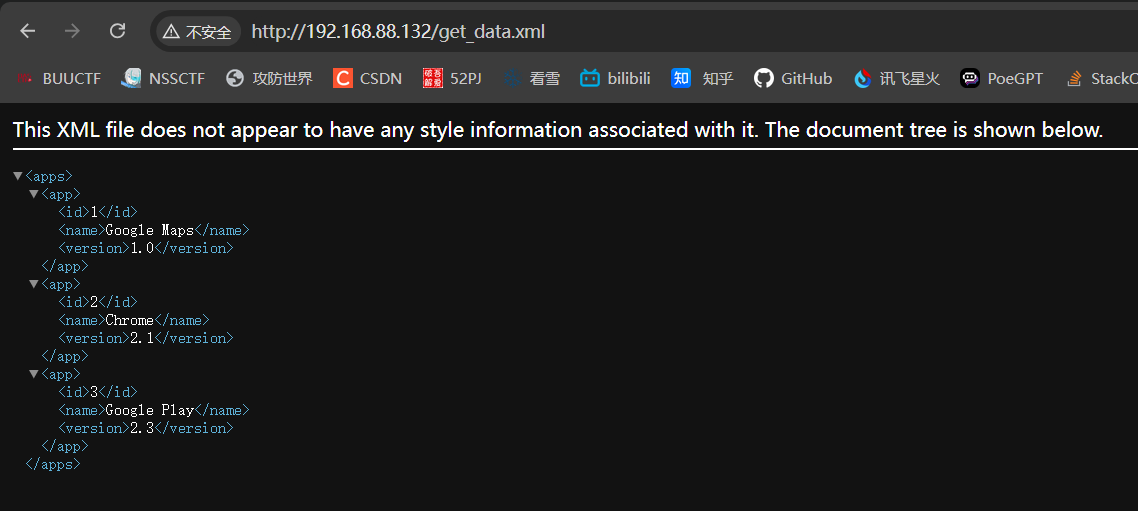Click the browser back arrow

pyautogui.click(x=27, y=31)
